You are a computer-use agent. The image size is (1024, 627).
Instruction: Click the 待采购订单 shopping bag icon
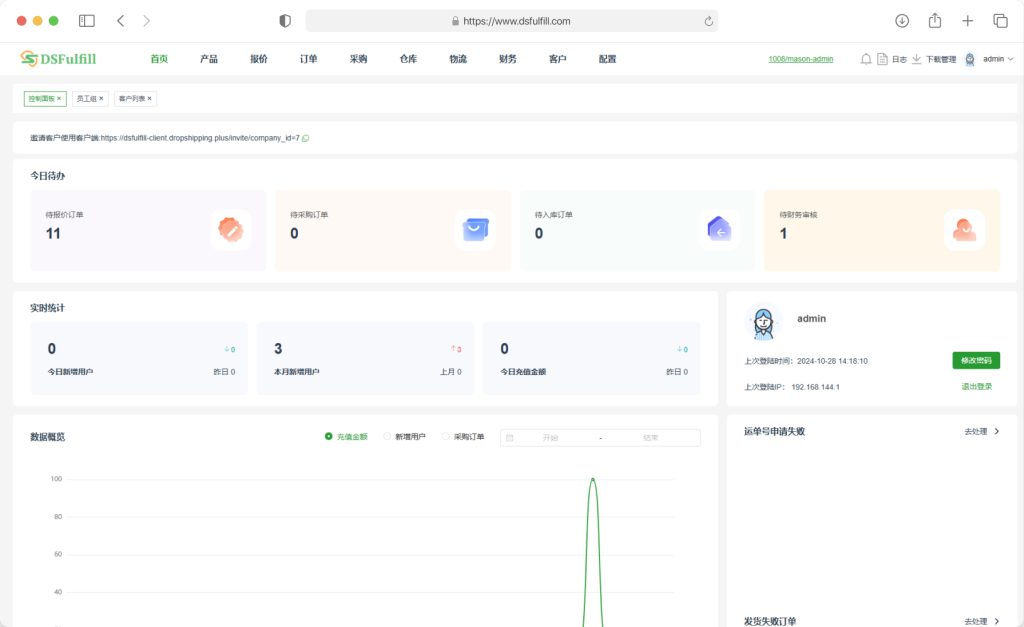(475, 230)
